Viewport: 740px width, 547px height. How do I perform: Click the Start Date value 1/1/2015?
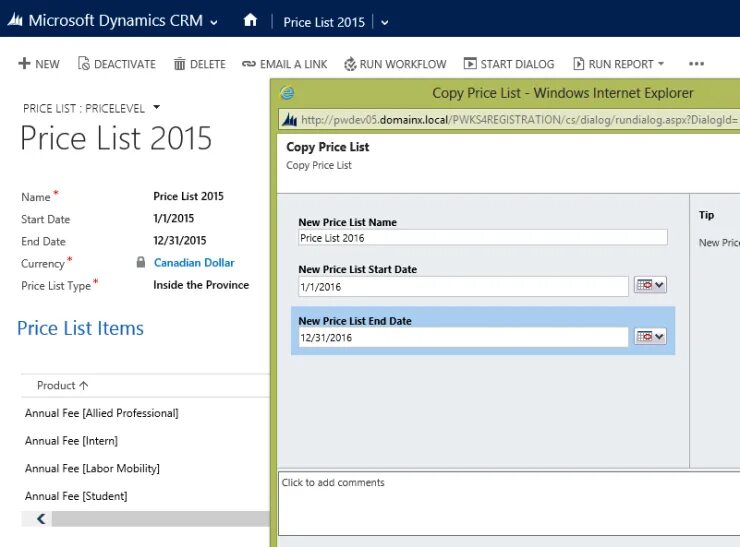click(173, 218)
